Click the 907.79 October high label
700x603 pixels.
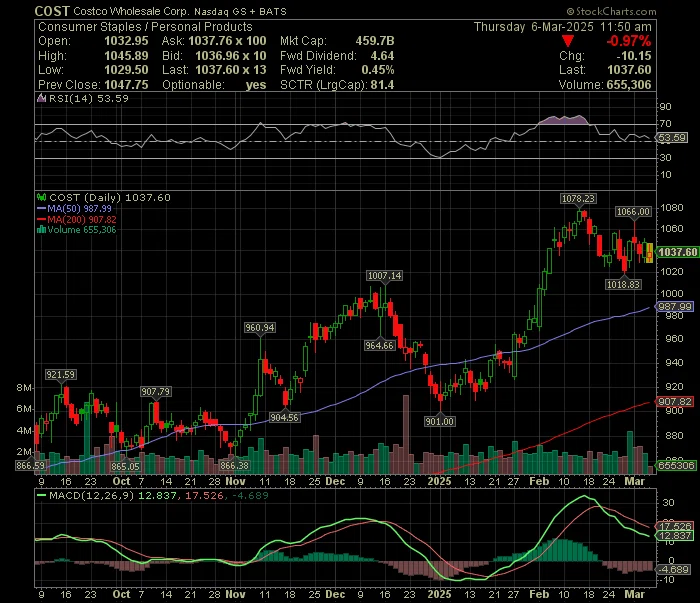(155, 392)
